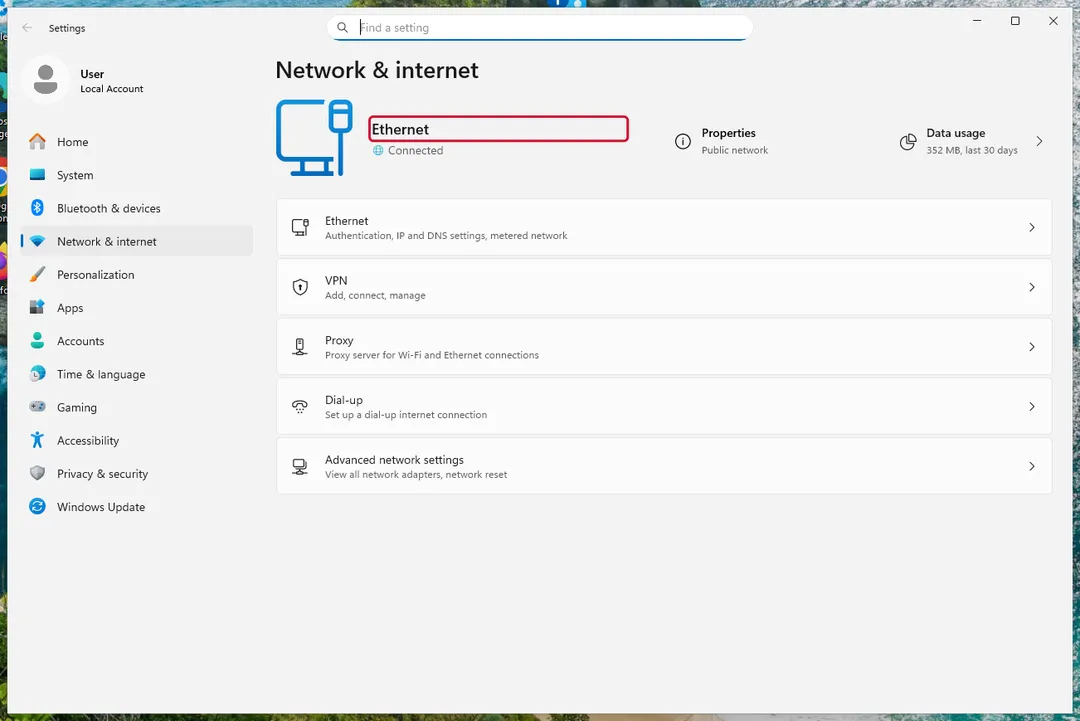Open Advanced network settings row
Screen dimensions: 1080x721
click(x=664, y=466)
